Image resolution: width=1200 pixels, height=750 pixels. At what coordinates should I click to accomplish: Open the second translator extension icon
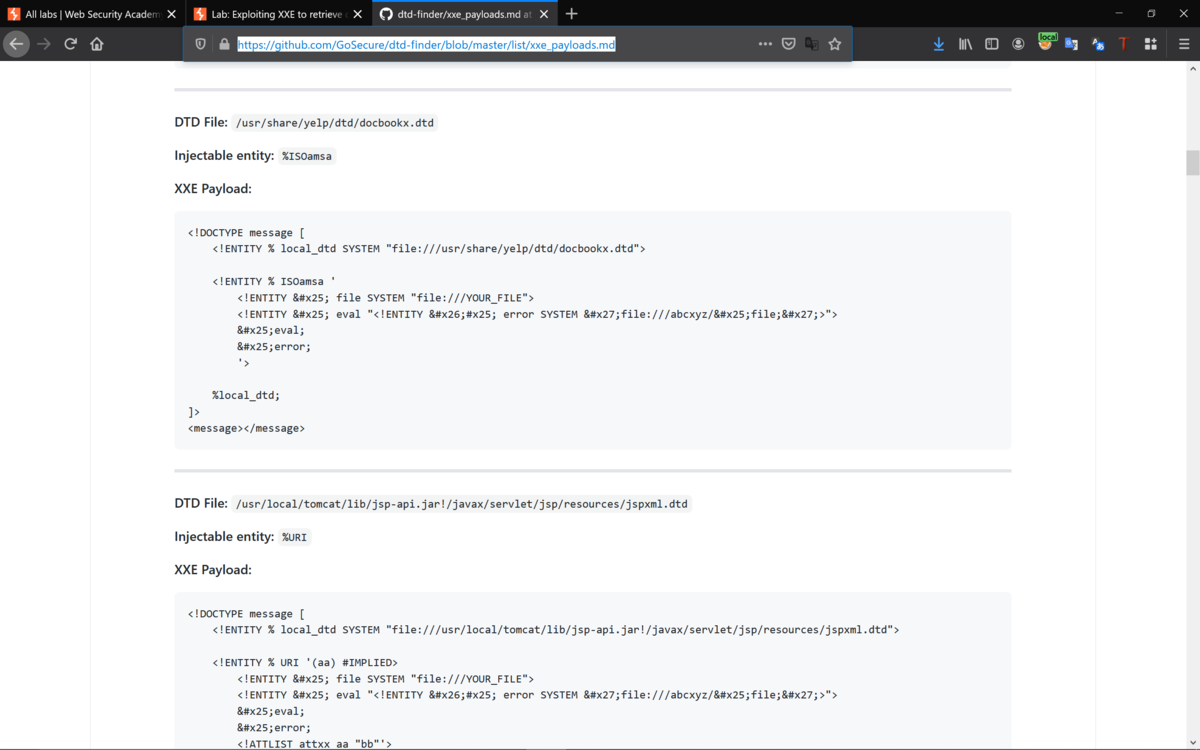pos(1098,44)
